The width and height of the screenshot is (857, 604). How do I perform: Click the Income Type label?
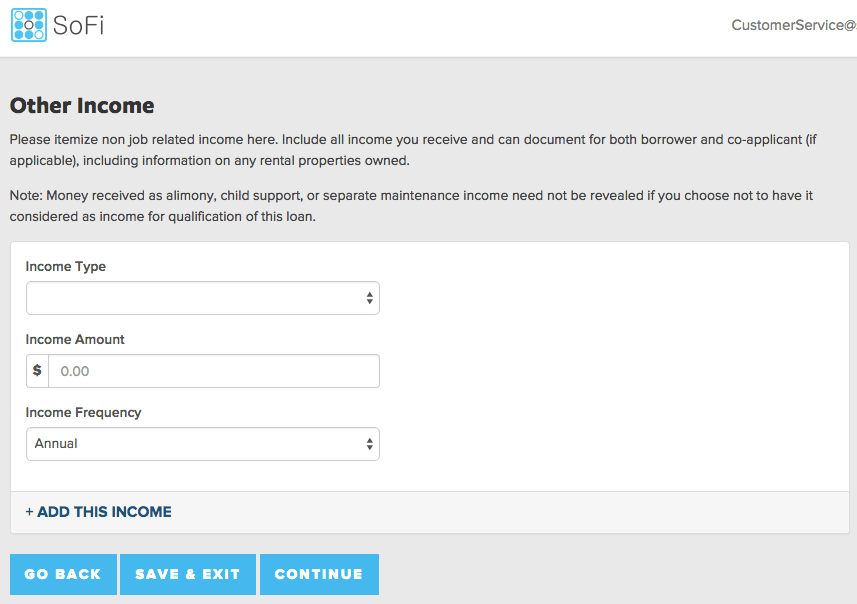pos(65,267)
